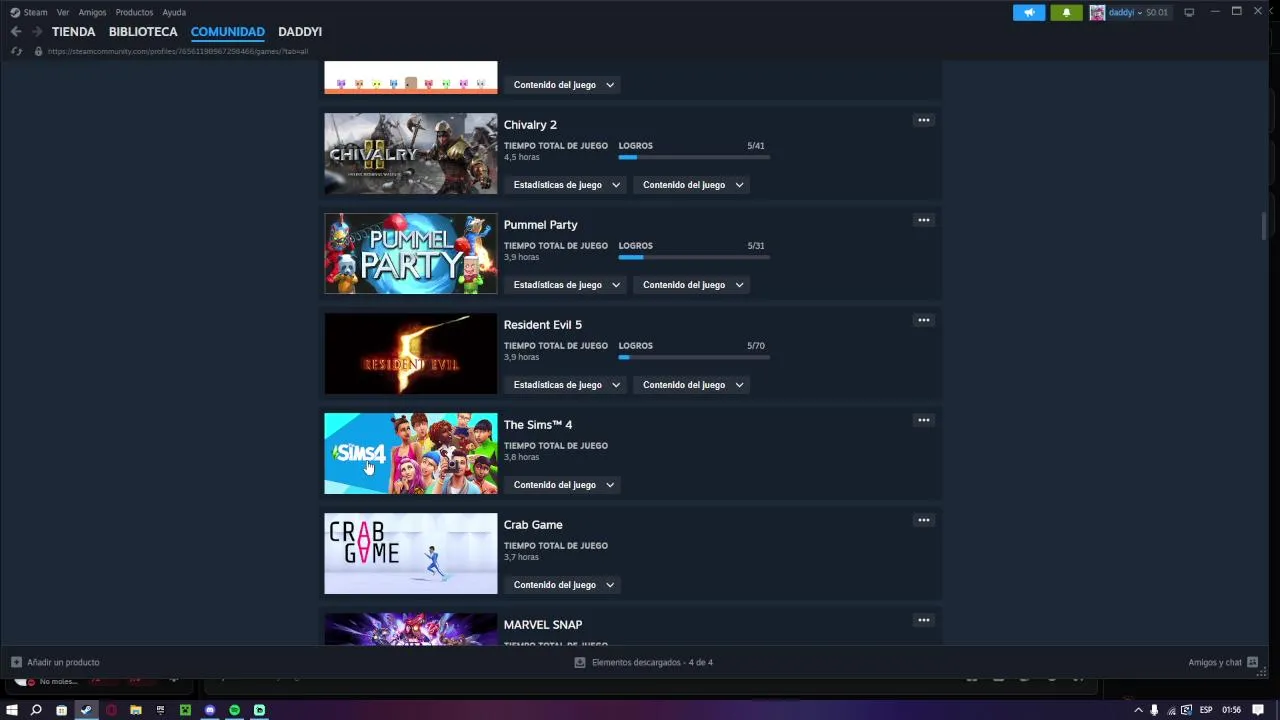
Task: Click the plus icon for Añadir un producto
Action: (x=16, y=662)
